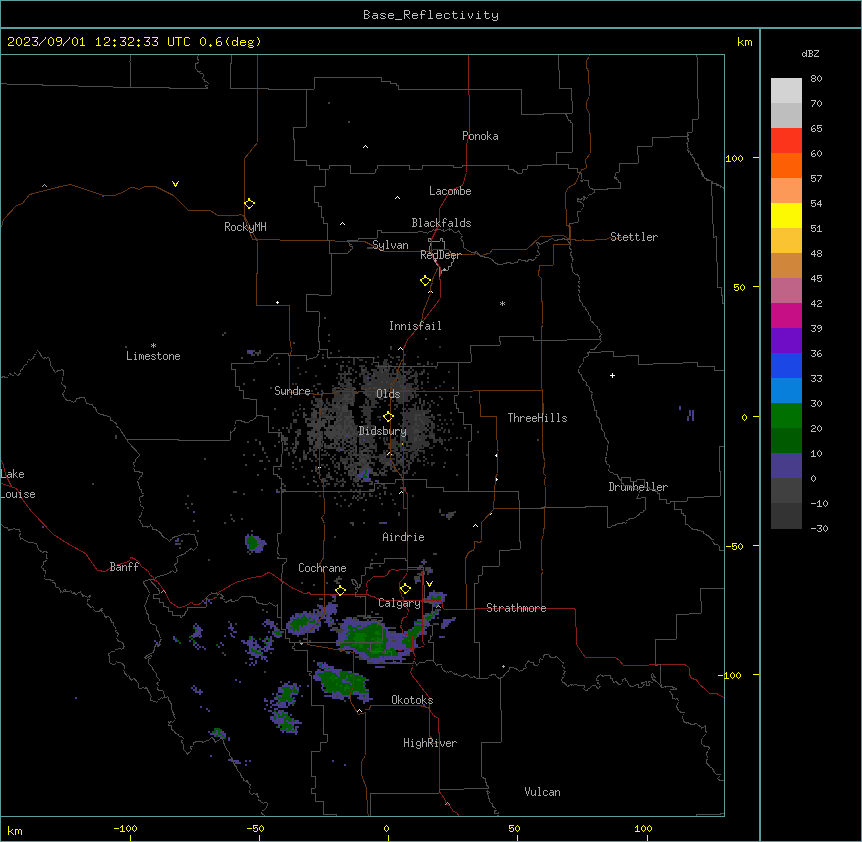Click the yellow diamond marker above Calgary label
The height and width of the screenshot is (842, 862).
pos(405,589)
